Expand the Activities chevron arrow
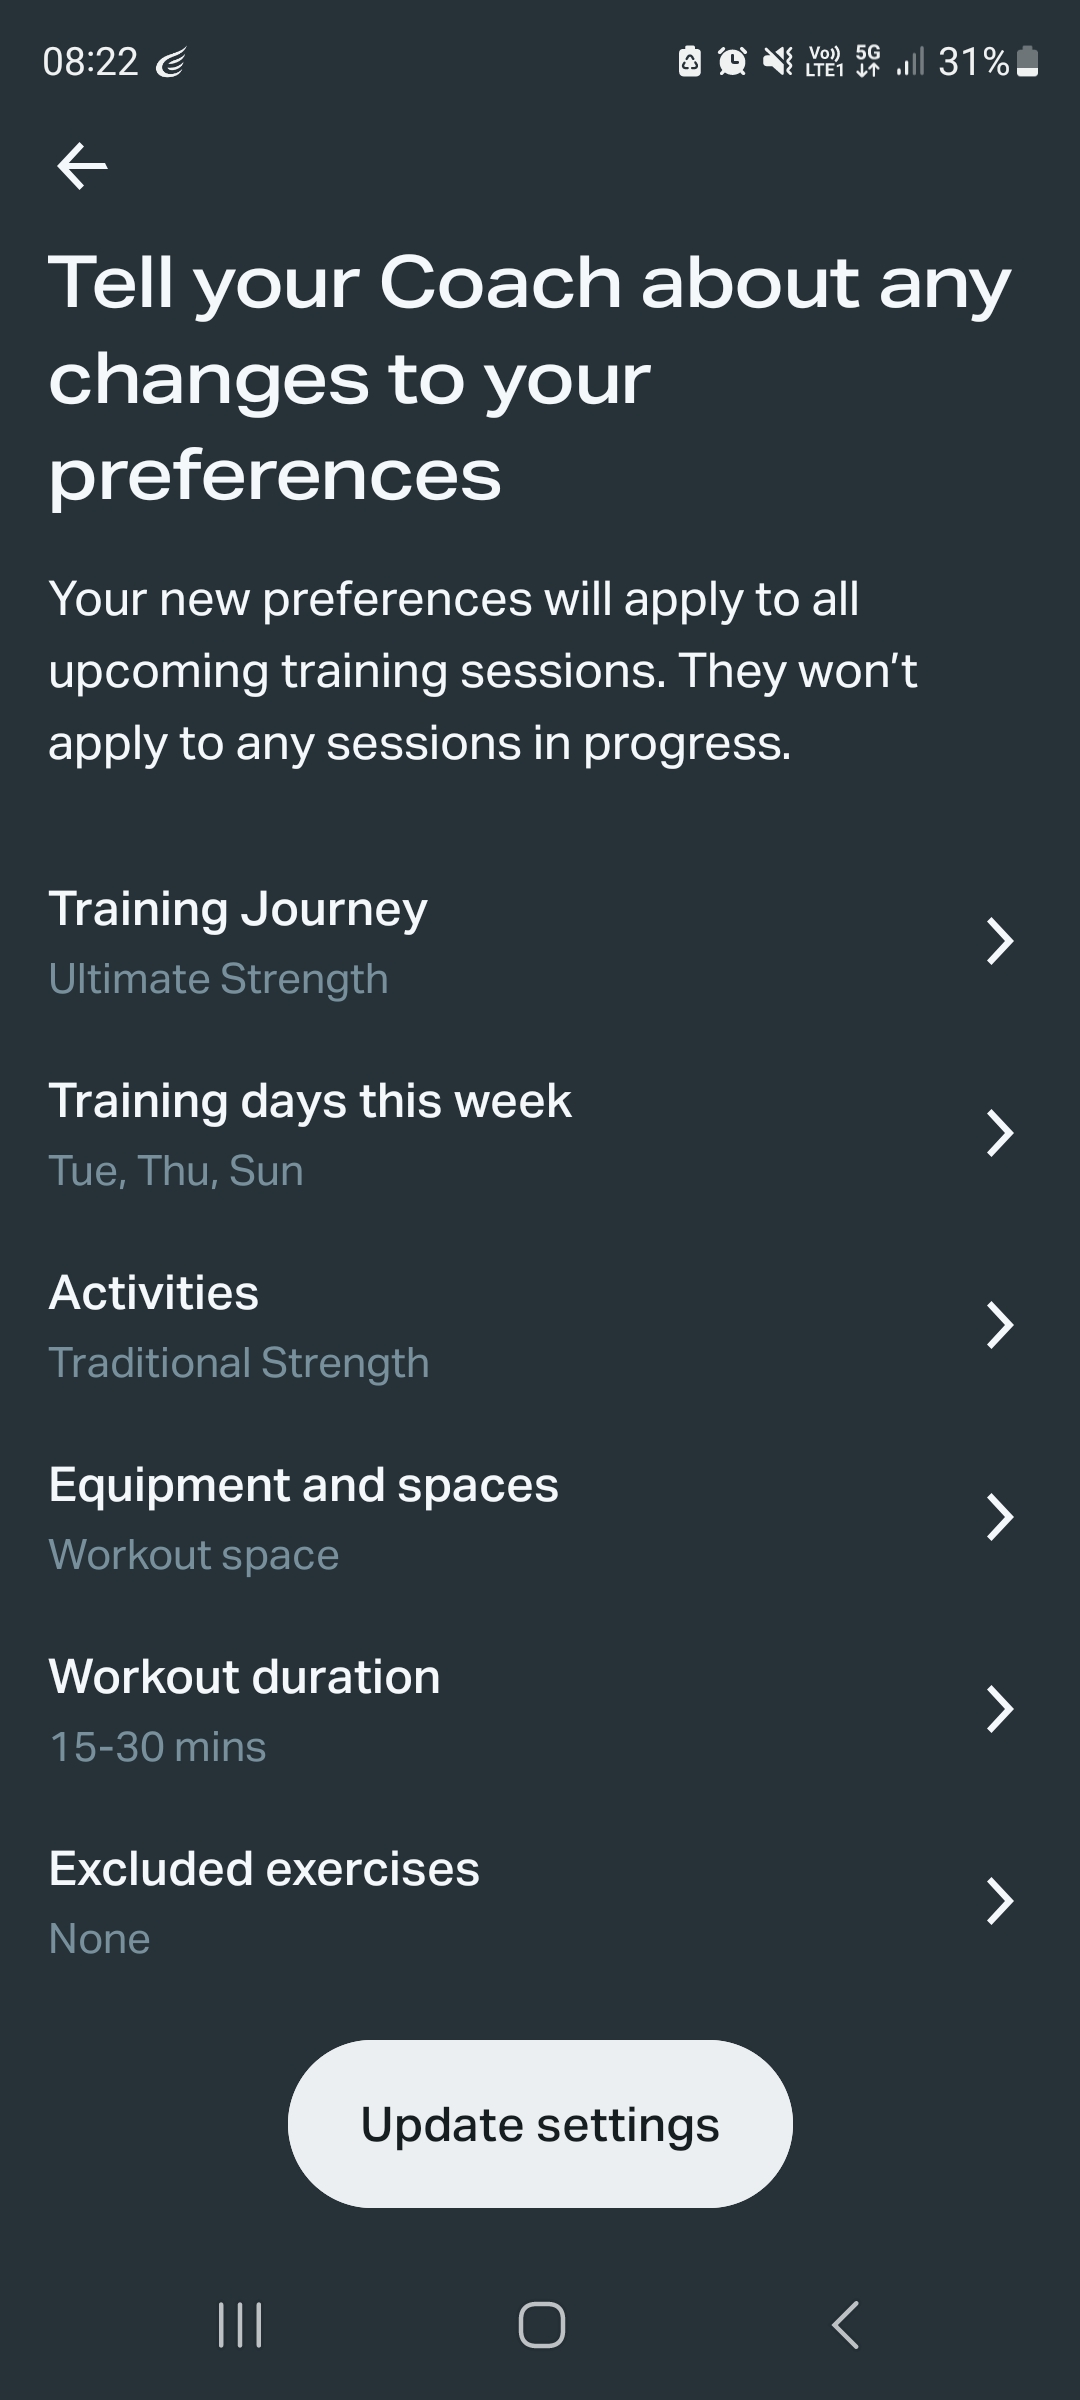Image resolution: width=1080 pixels, height=2400 pixels. (x=1000, y=1325)
